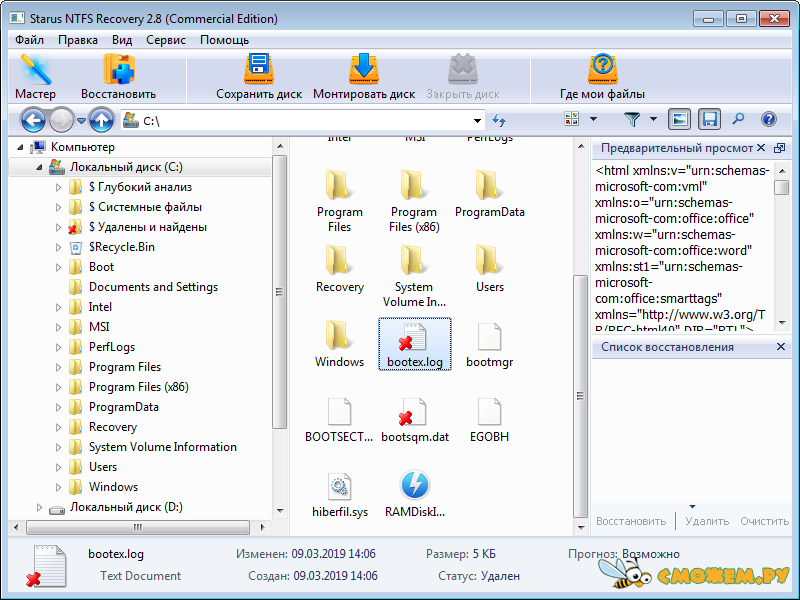This screenshot has width=800, height=600.
Task: Open help via question mark icon
Action: 768,120
